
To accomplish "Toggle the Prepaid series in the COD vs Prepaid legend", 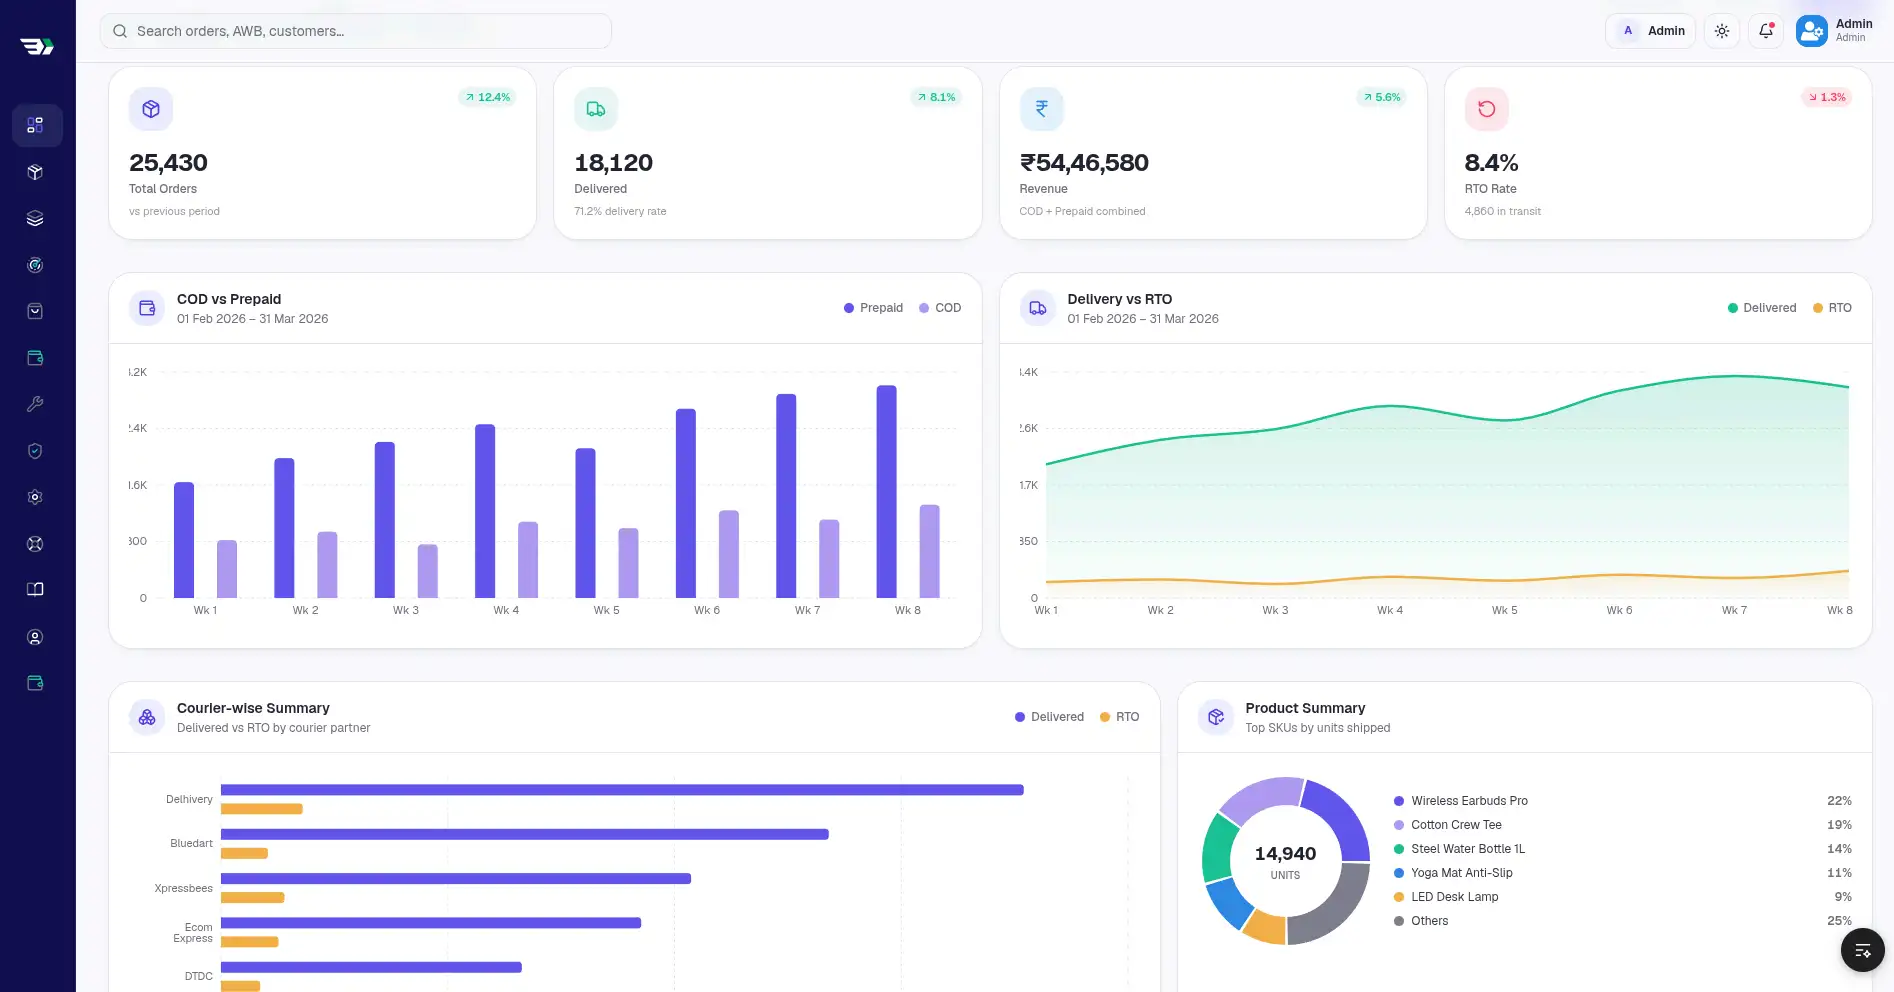I will [873, 308].
